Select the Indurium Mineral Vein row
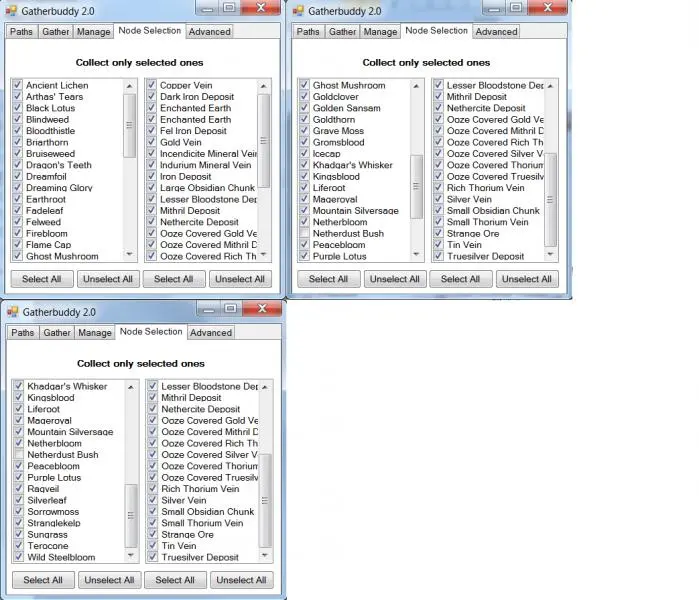The width and height of the screenshot is (699, 600). point(201,165)
